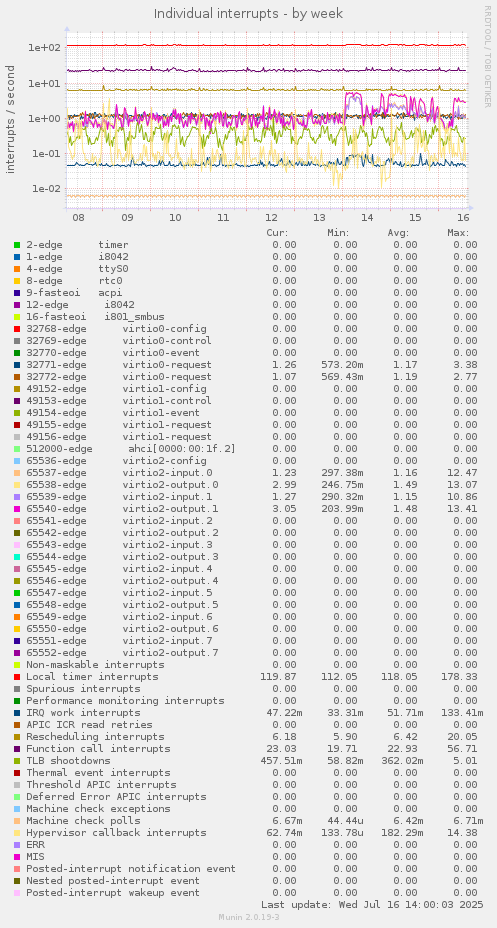Click the dark blue IRQ work interrupts swatch
The height and width of the screenshot is (928, 497).
17,713
